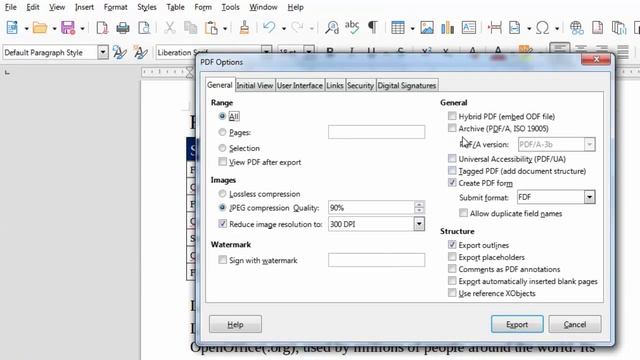Select Lossless compression option
640x360 pixels.
tap(222, 193)
